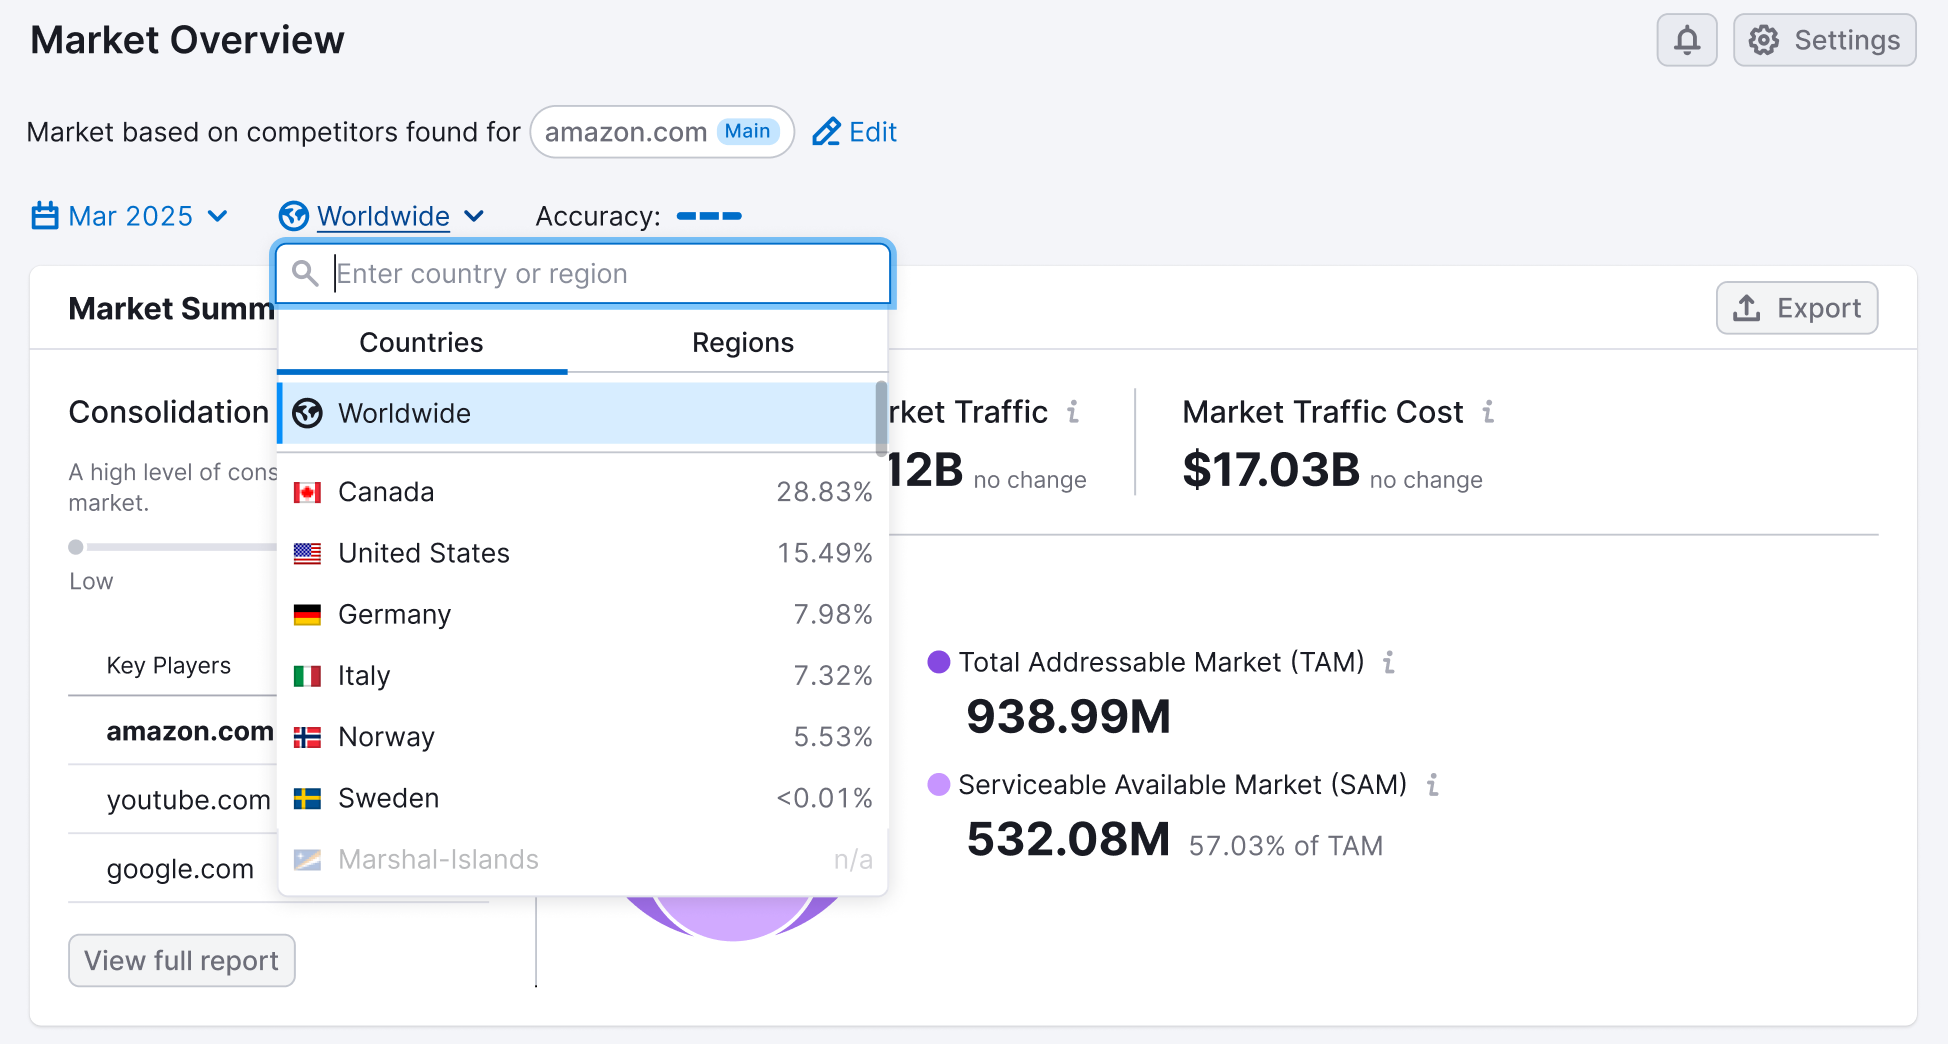
Task: Click the info icon near Serviceable Available Market
Action: pyautogui.click(x=1434, y=785)
